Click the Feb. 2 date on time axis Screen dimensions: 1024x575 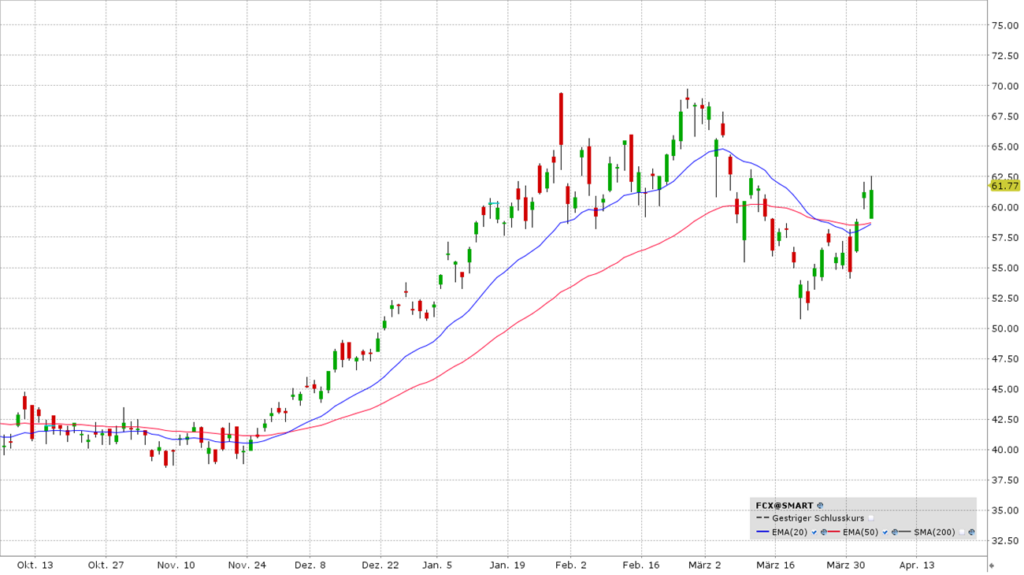coord(570,564)
